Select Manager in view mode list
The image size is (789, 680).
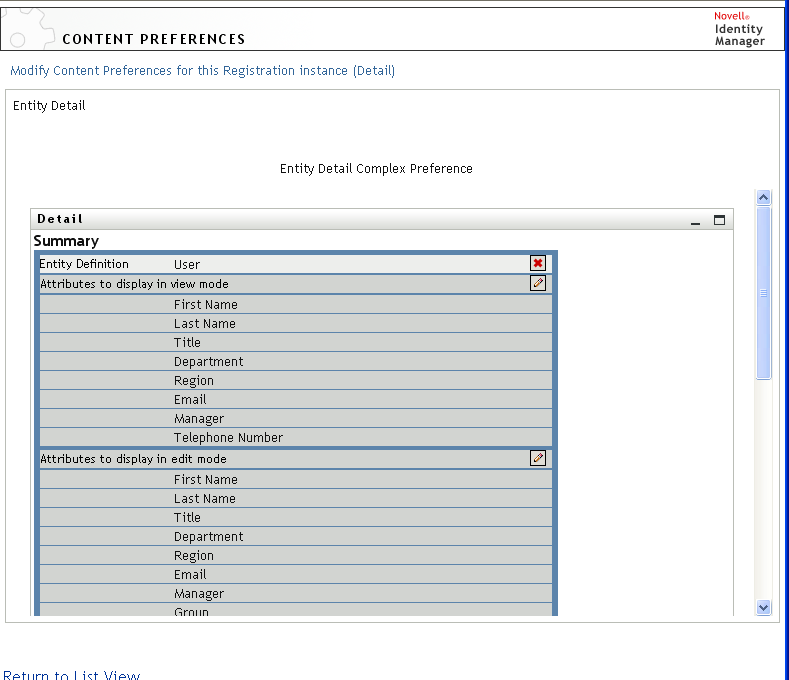(199, 419)
